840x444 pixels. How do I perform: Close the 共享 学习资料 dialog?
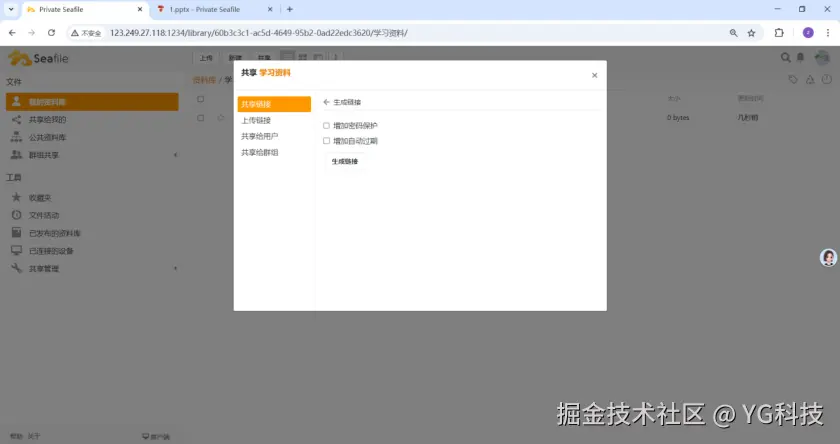(594, 76)
